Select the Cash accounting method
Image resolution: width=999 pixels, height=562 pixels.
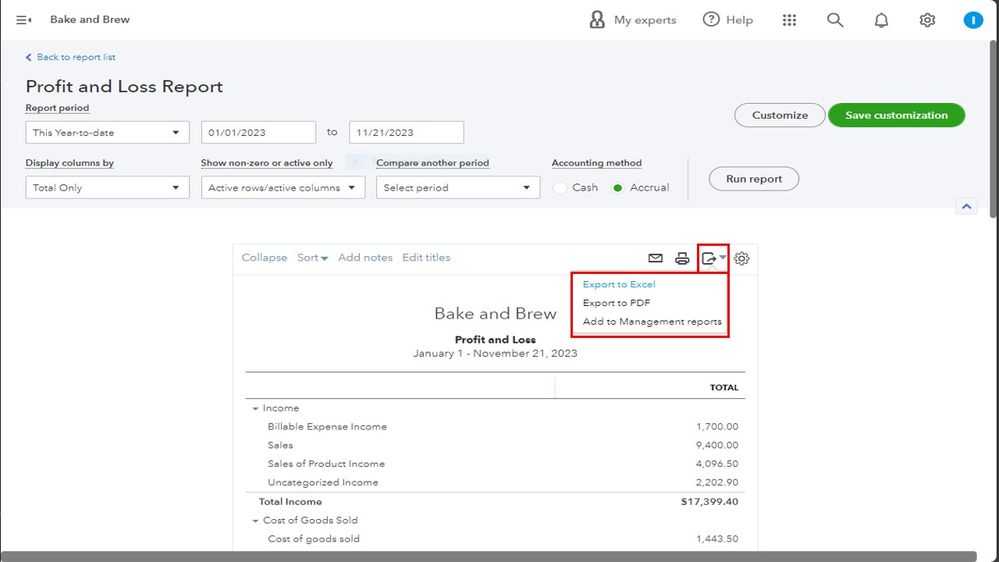(x=560, y=188)
